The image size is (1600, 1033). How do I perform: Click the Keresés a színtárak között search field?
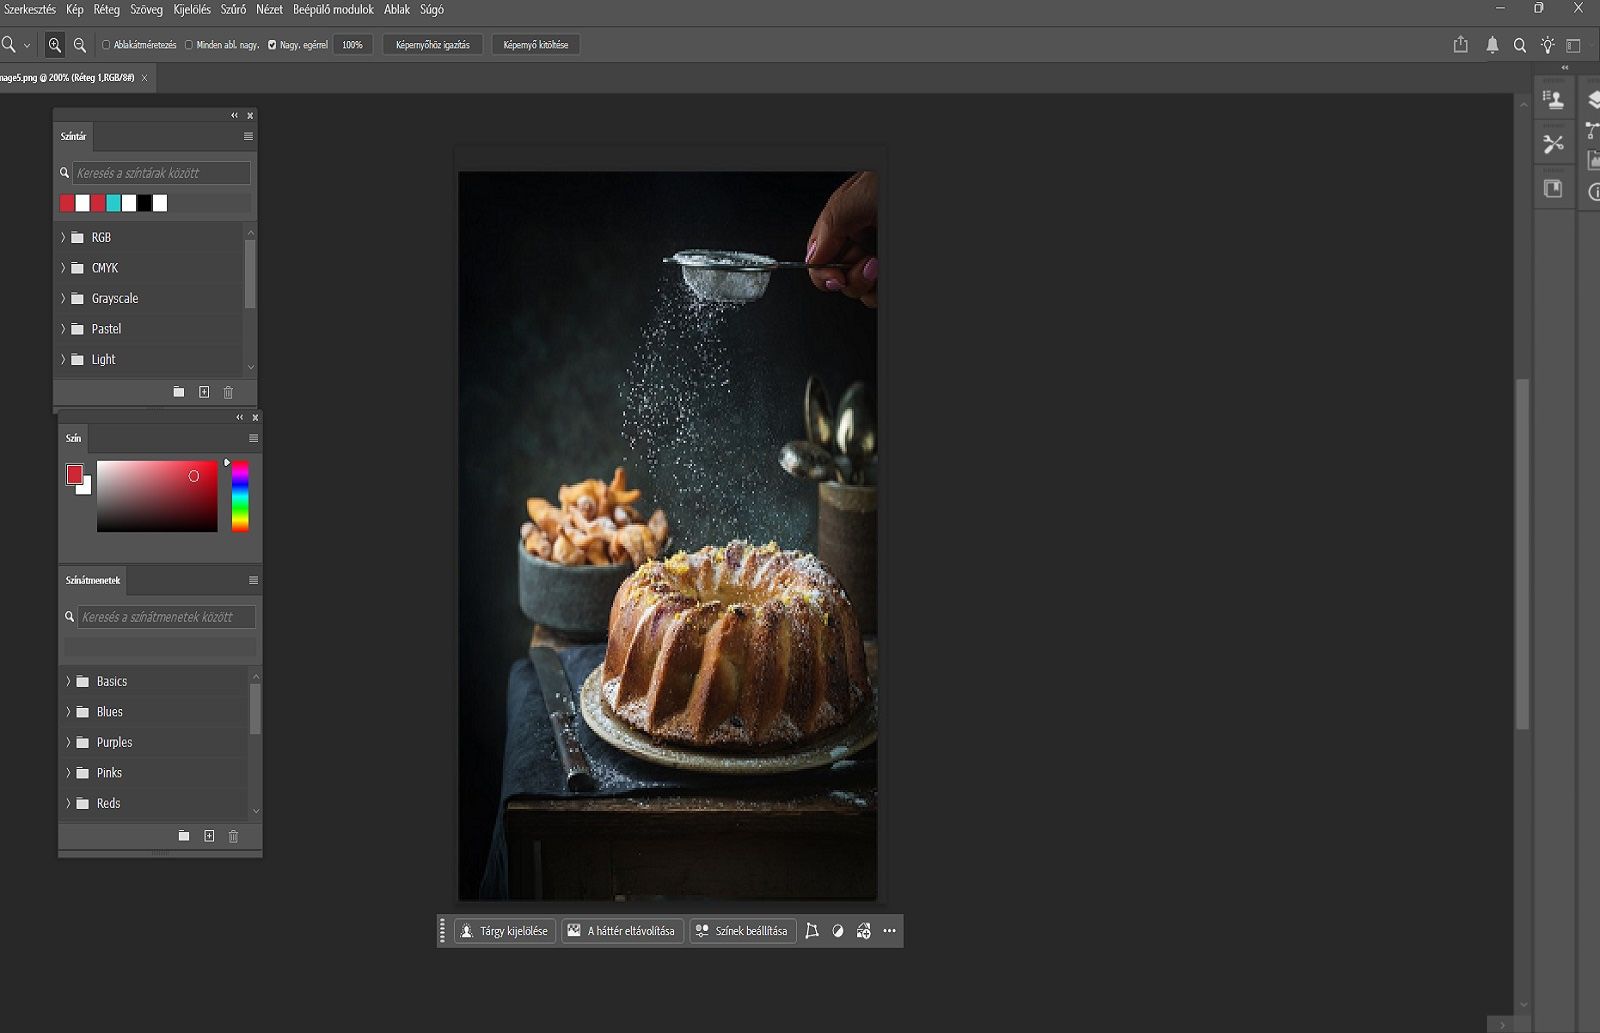pyautogui.click(x=162, y=173)
